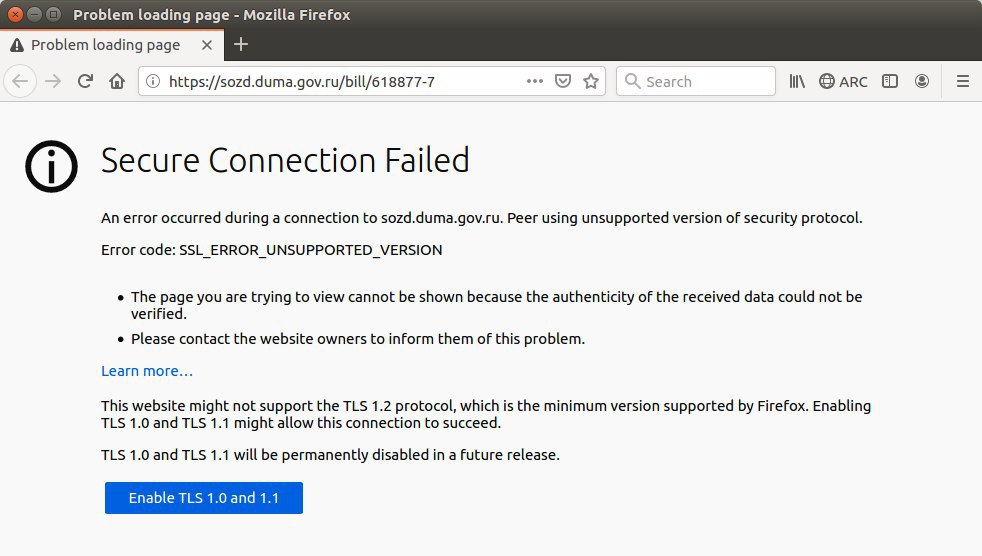Click the back navigation arrow
Viewport: 982px width, 556px height.
pos(21,81)
